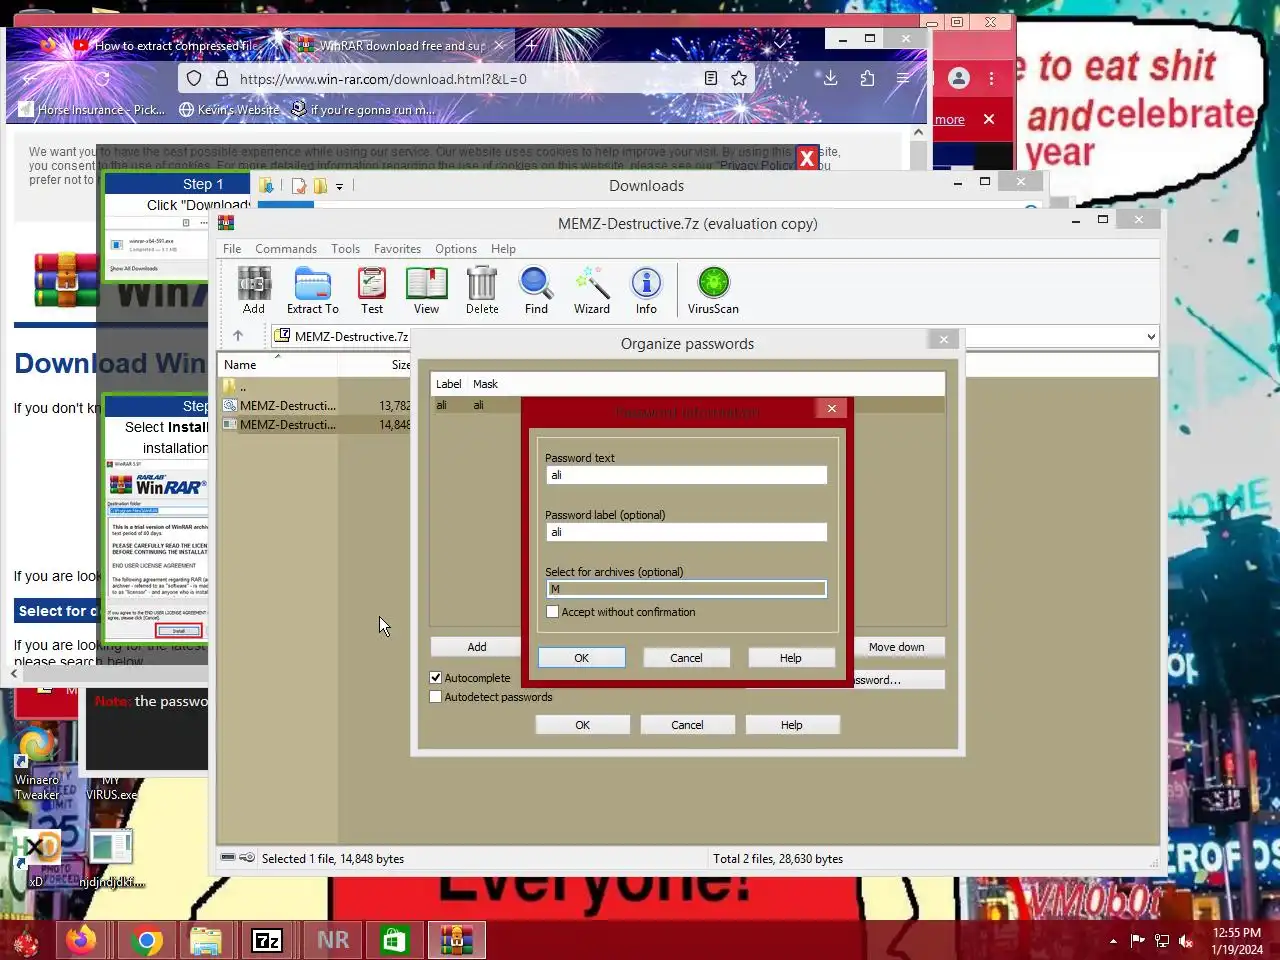
Task: Open Firefox reader view icon
Action: (x=710, y=78)
